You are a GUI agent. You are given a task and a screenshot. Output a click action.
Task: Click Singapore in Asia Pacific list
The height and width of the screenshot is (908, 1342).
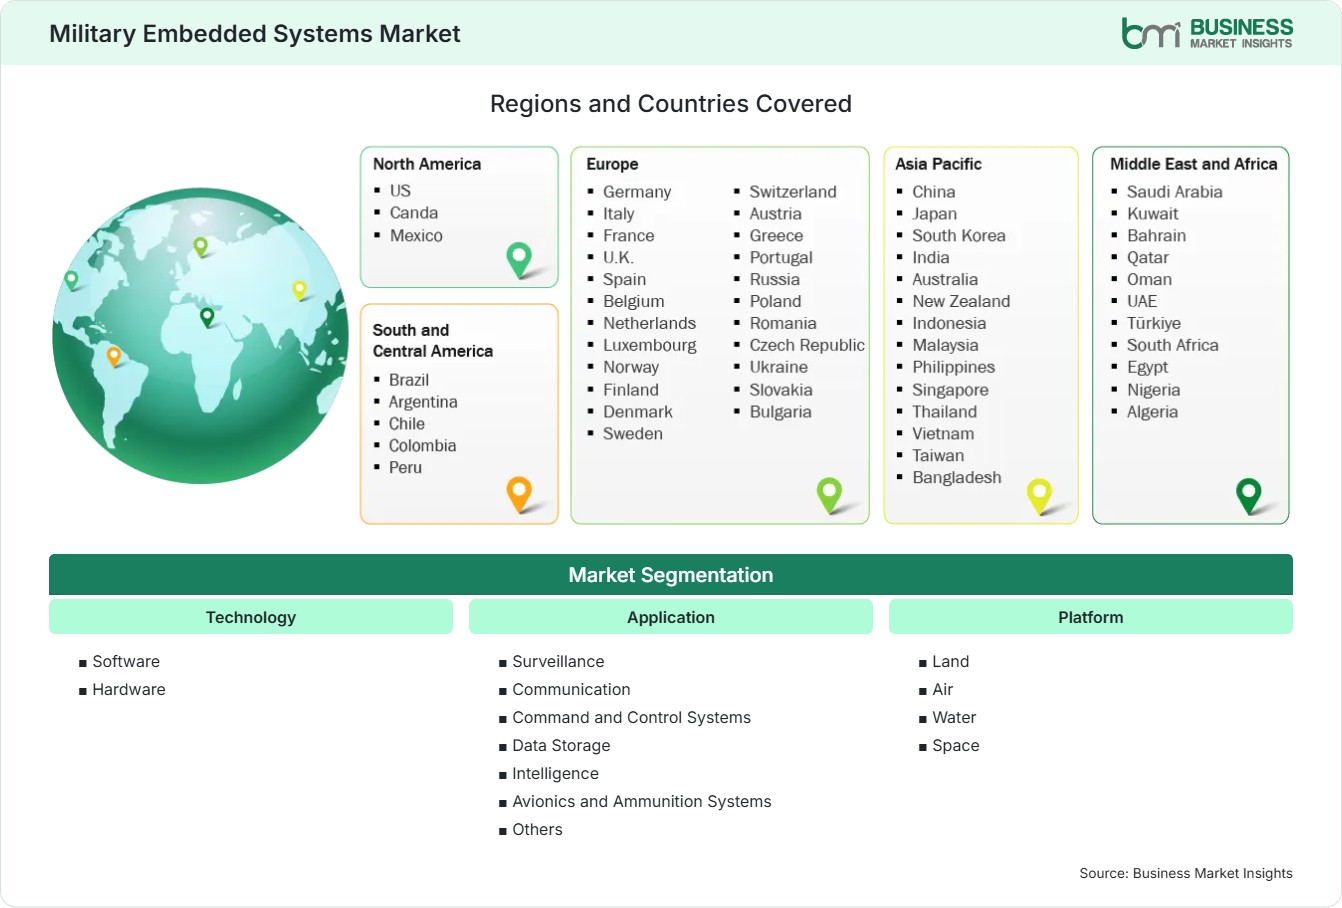pos(950,390)
